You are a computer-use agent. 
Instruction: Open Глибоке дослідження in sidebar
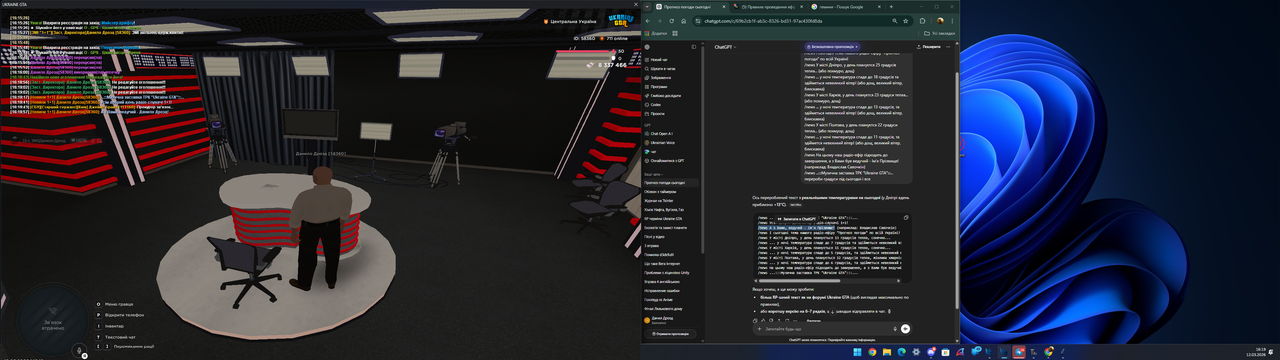[672, 95]
